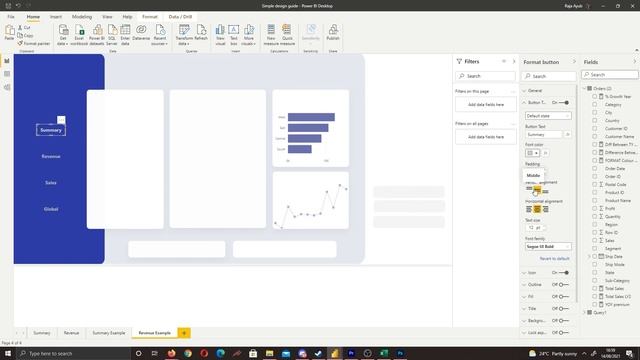640x360 pixels.
Task: Turn on the Background toggle
Action: pos(564,321)
